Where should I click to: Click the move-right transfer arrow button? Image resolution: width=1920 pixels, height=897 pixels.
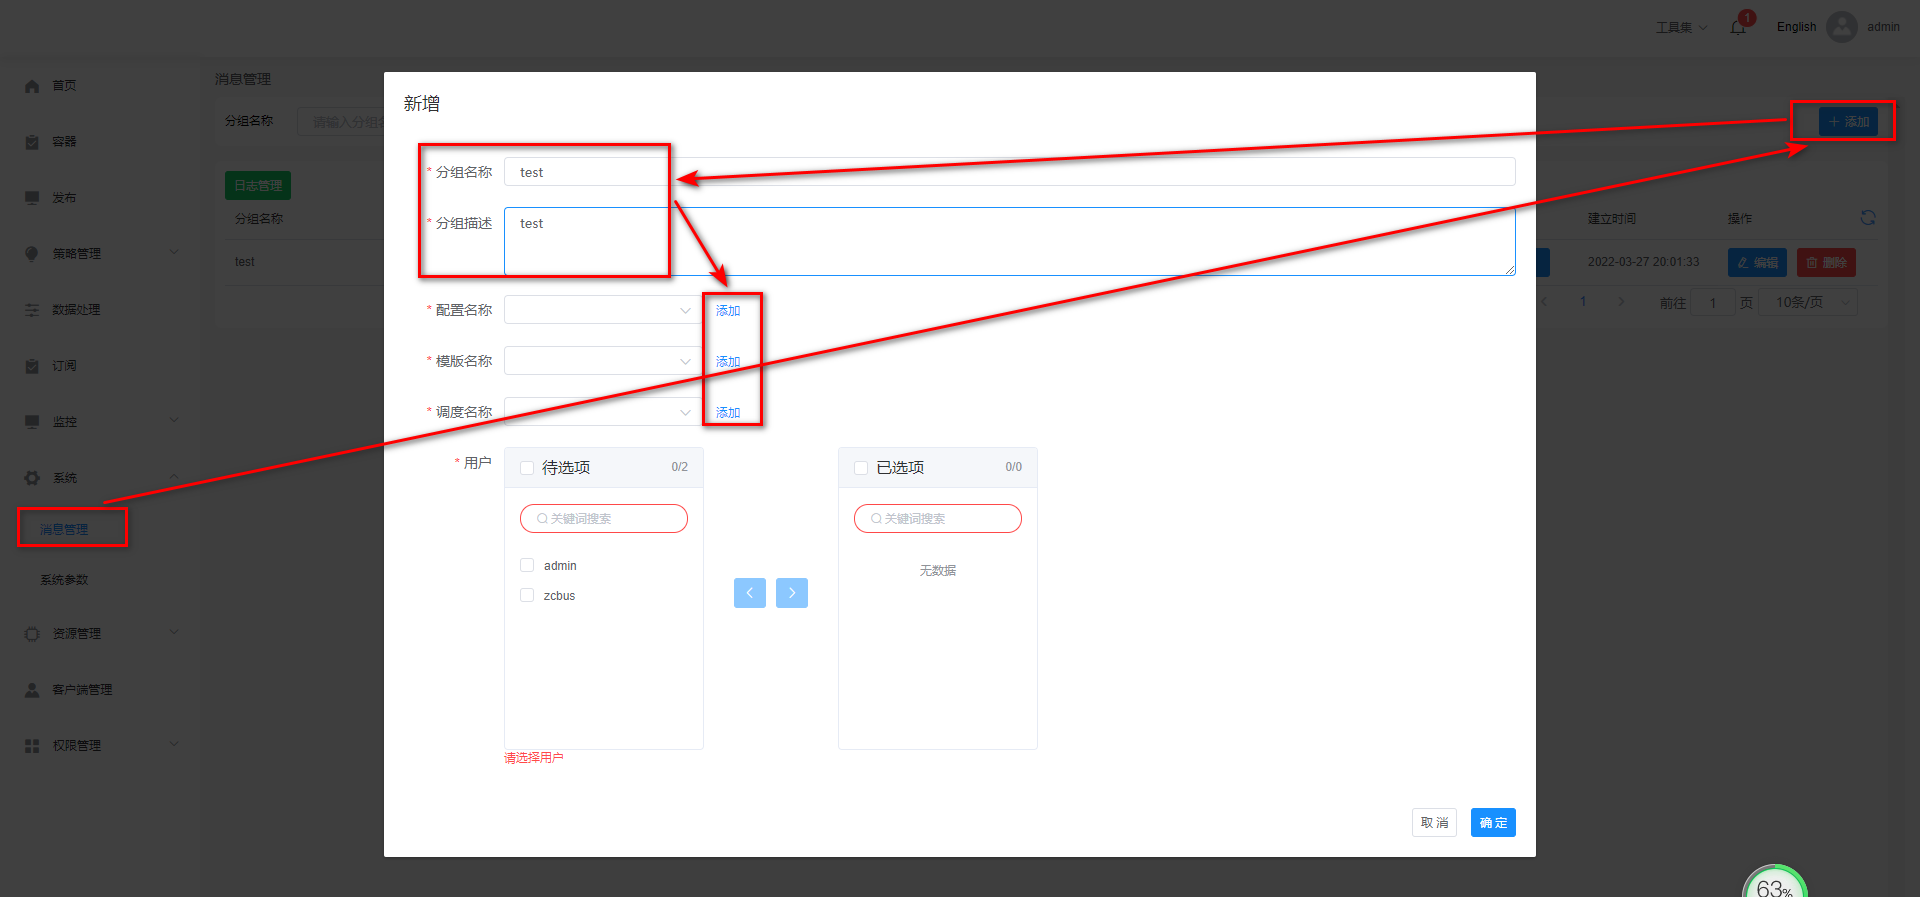coord(791,593)
